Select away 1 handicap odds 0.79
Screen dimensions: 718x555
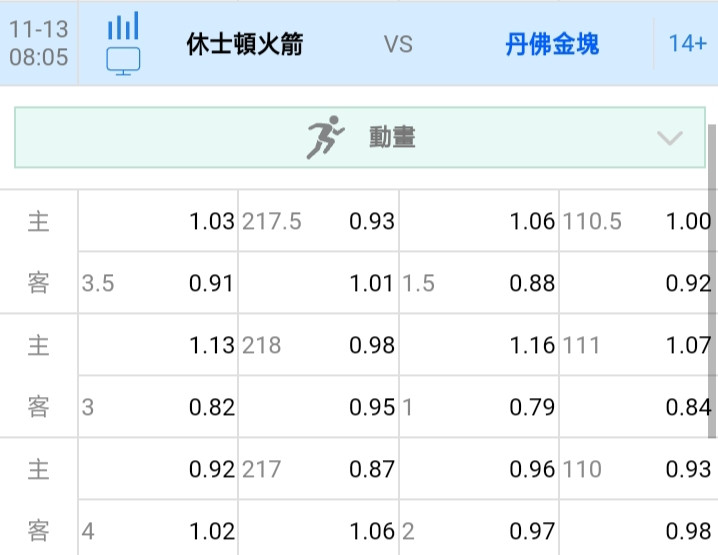[x=532, y=408]
